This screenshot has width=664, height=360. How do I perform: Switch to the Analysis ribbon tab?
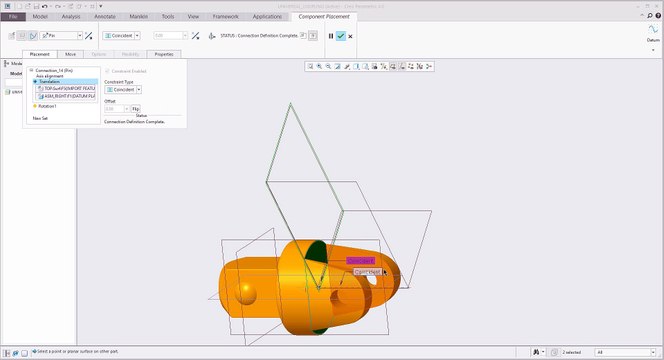click(71, 17)
